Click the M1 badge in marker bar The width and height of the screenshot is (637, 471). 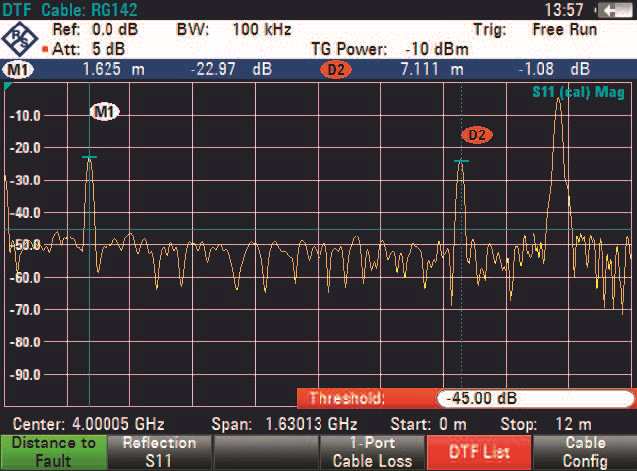click(18, 69)
